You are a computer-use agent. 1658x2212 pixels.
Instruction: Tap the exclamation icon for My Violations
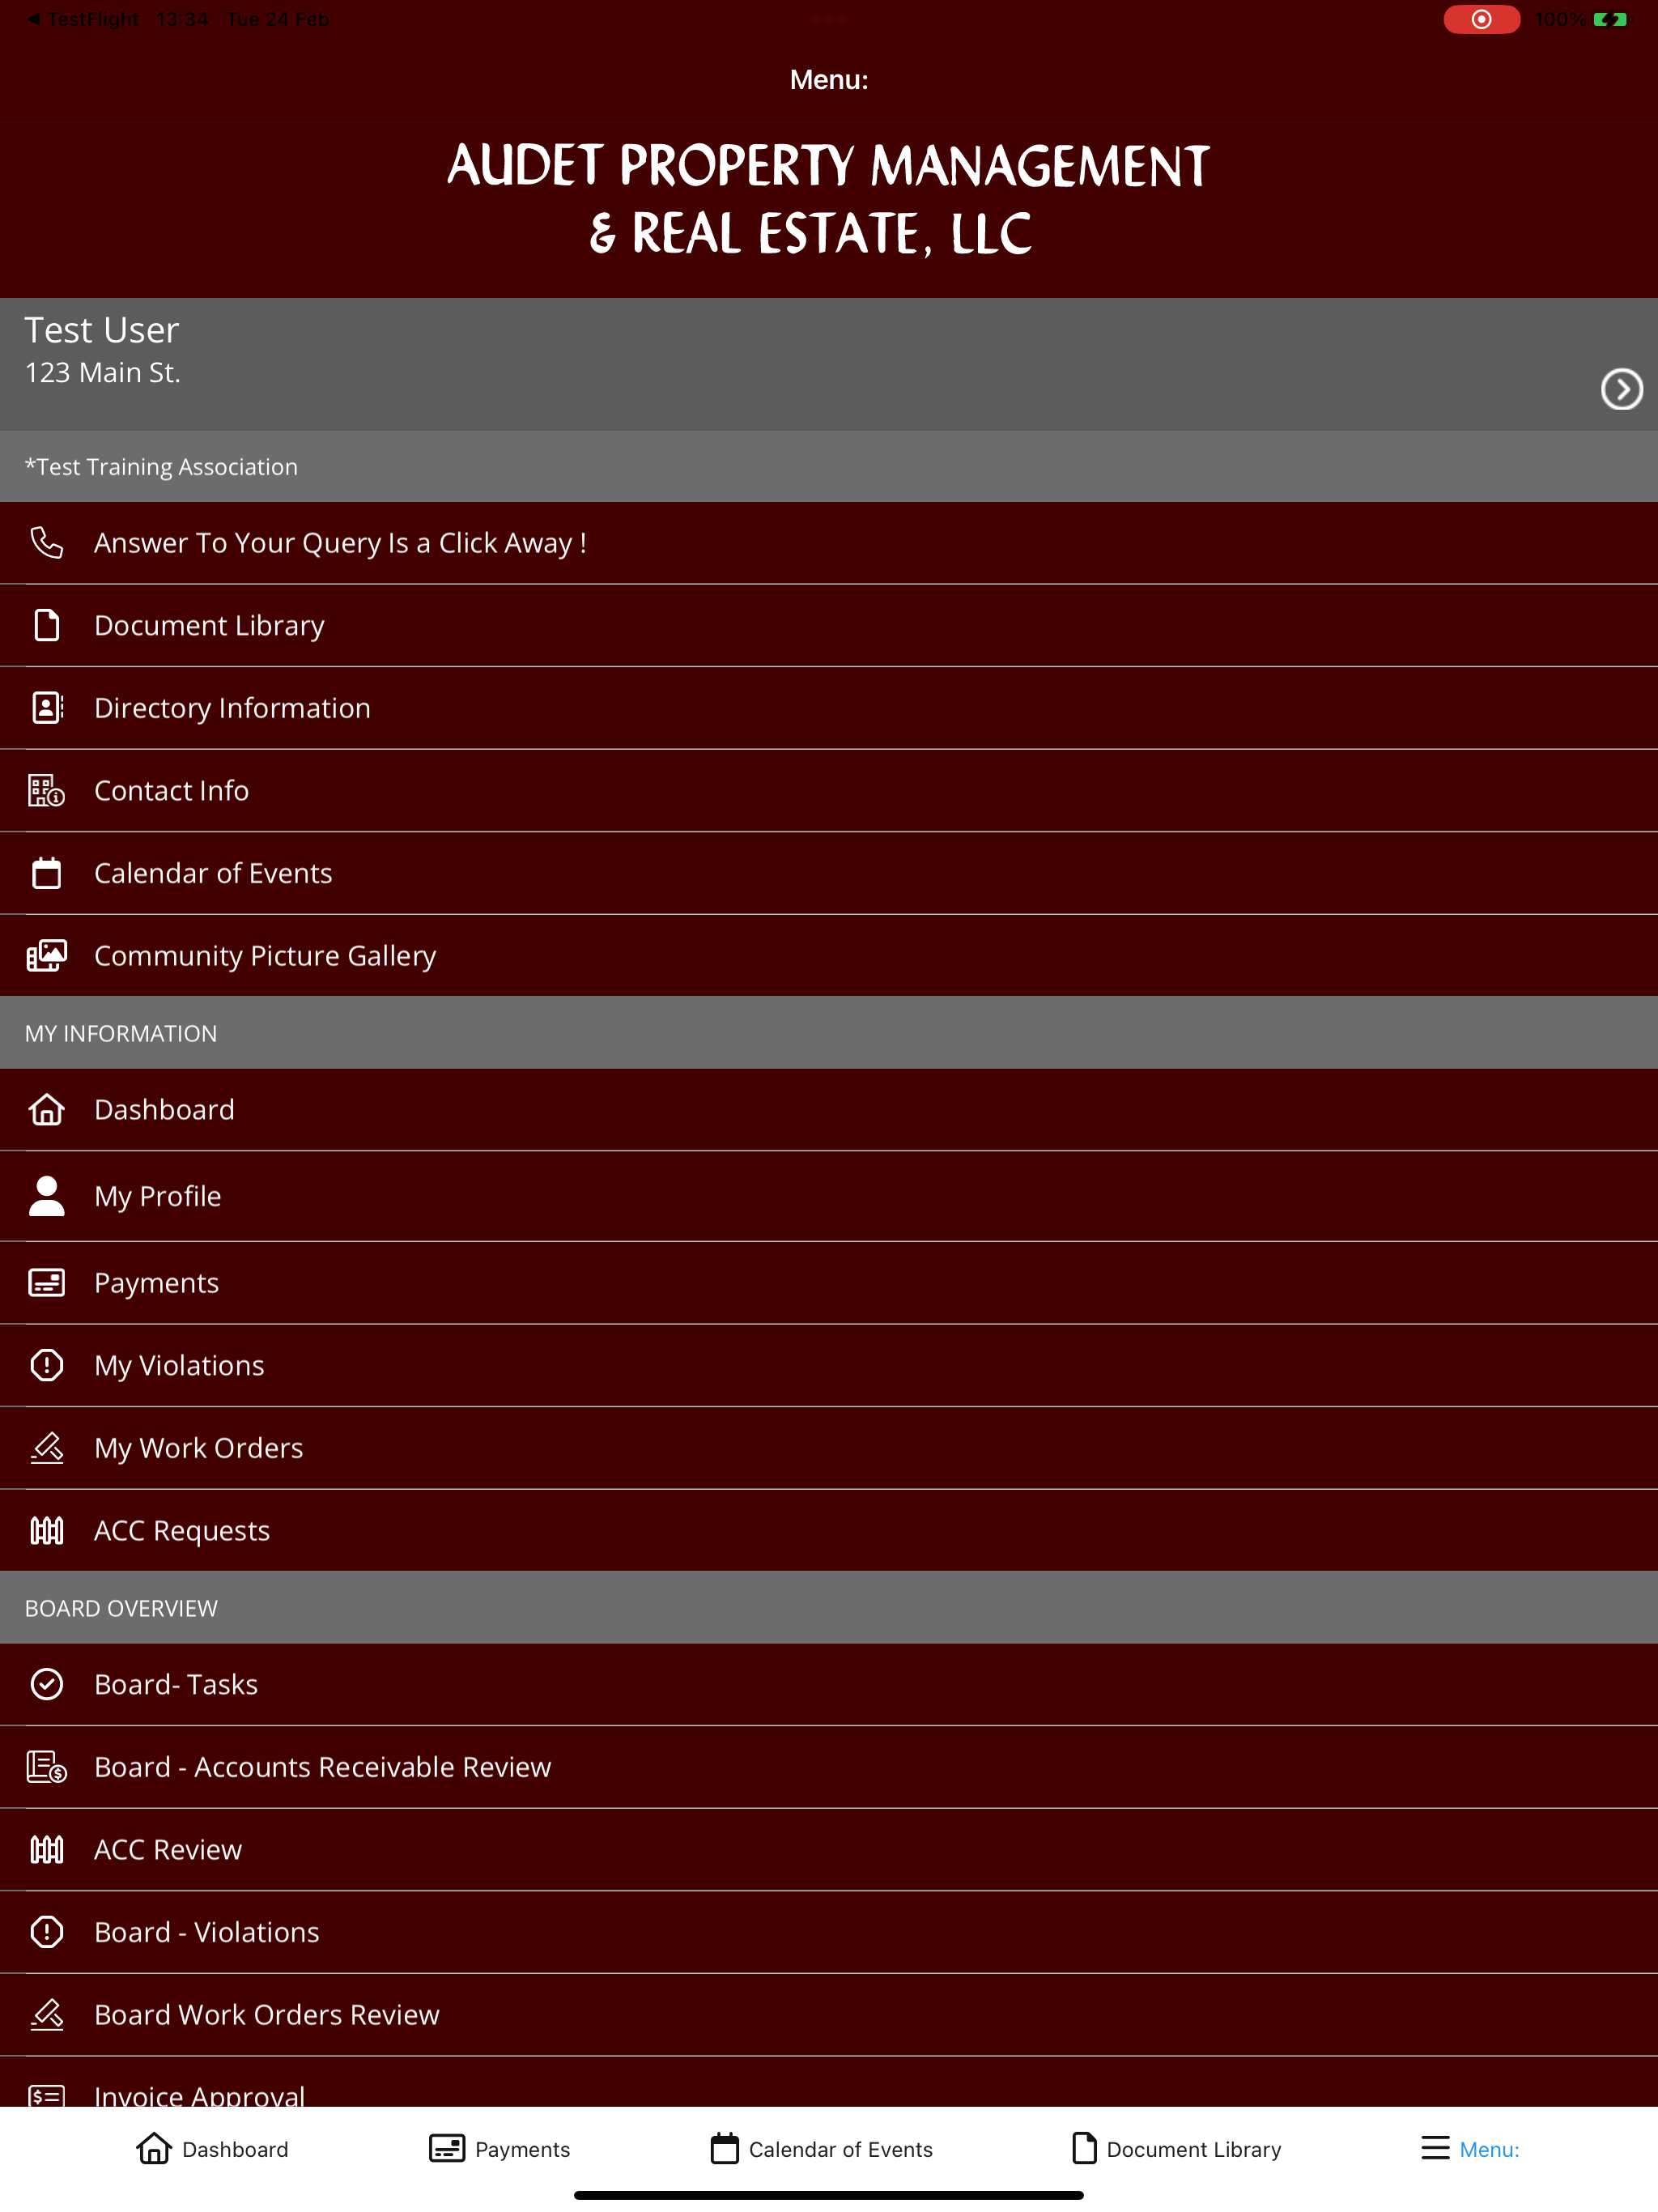(x=47, y=1365)
